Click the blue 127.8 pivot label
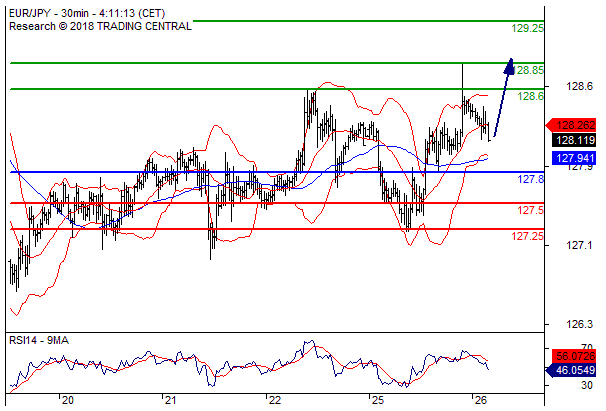 tap(530, 179)
